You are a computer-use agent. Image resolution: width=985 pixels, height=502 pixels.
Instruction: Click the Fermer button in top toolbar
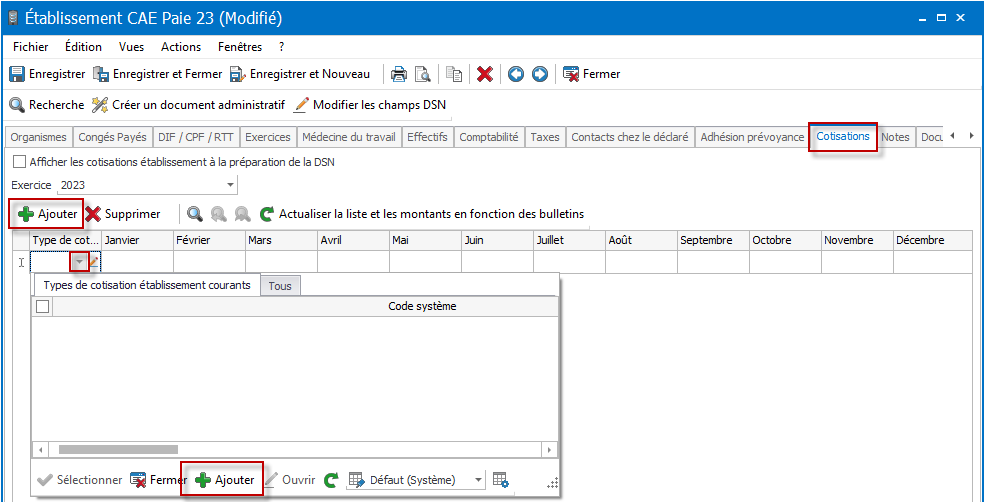pyautogui.click(x=592, y=74)
